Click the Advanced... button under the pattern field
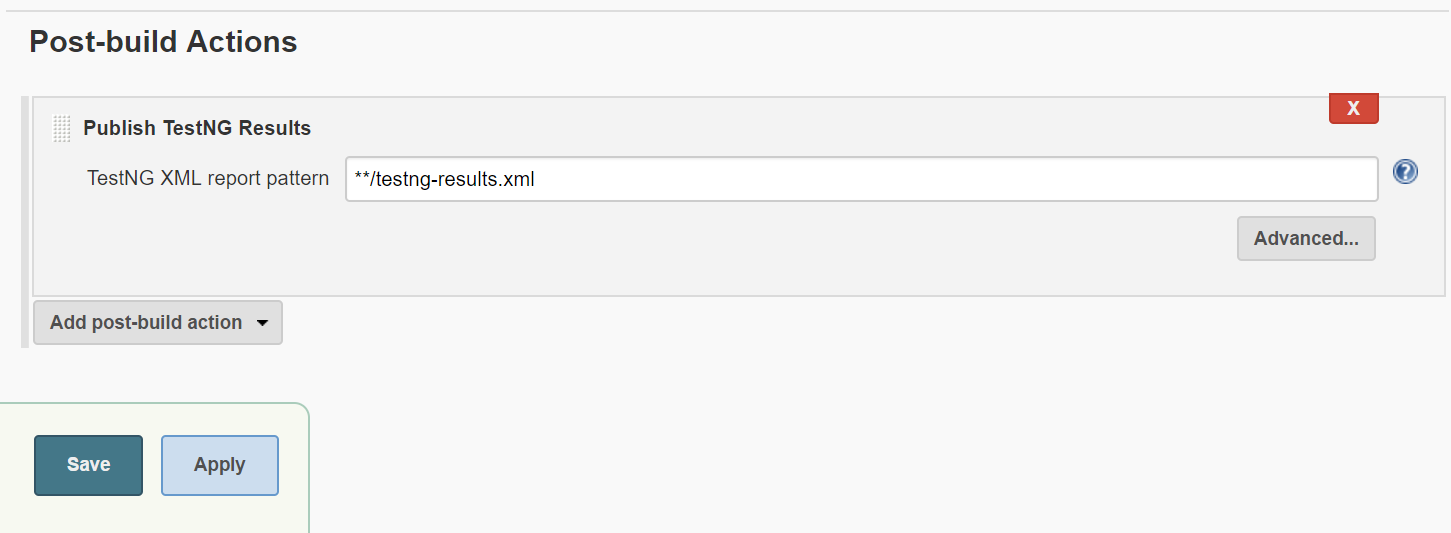 1306,239
